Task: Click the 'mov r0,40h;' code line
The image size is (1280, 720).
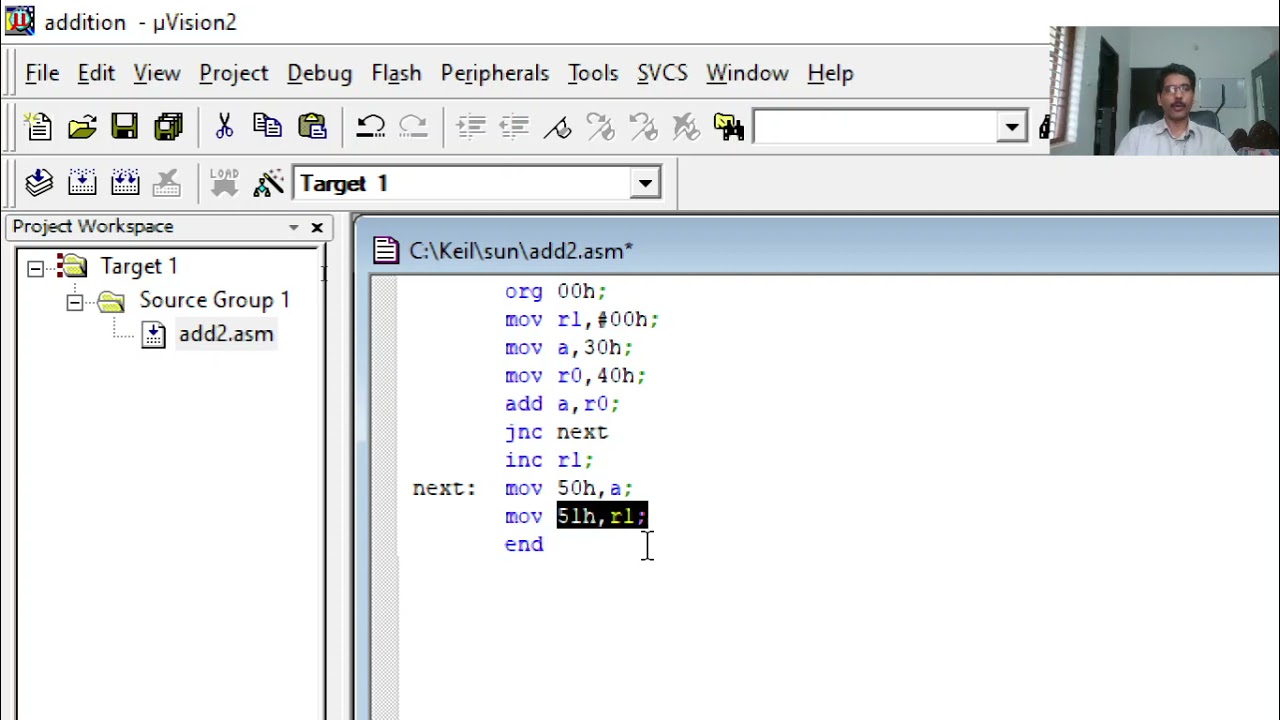Action: coord(575,376)
